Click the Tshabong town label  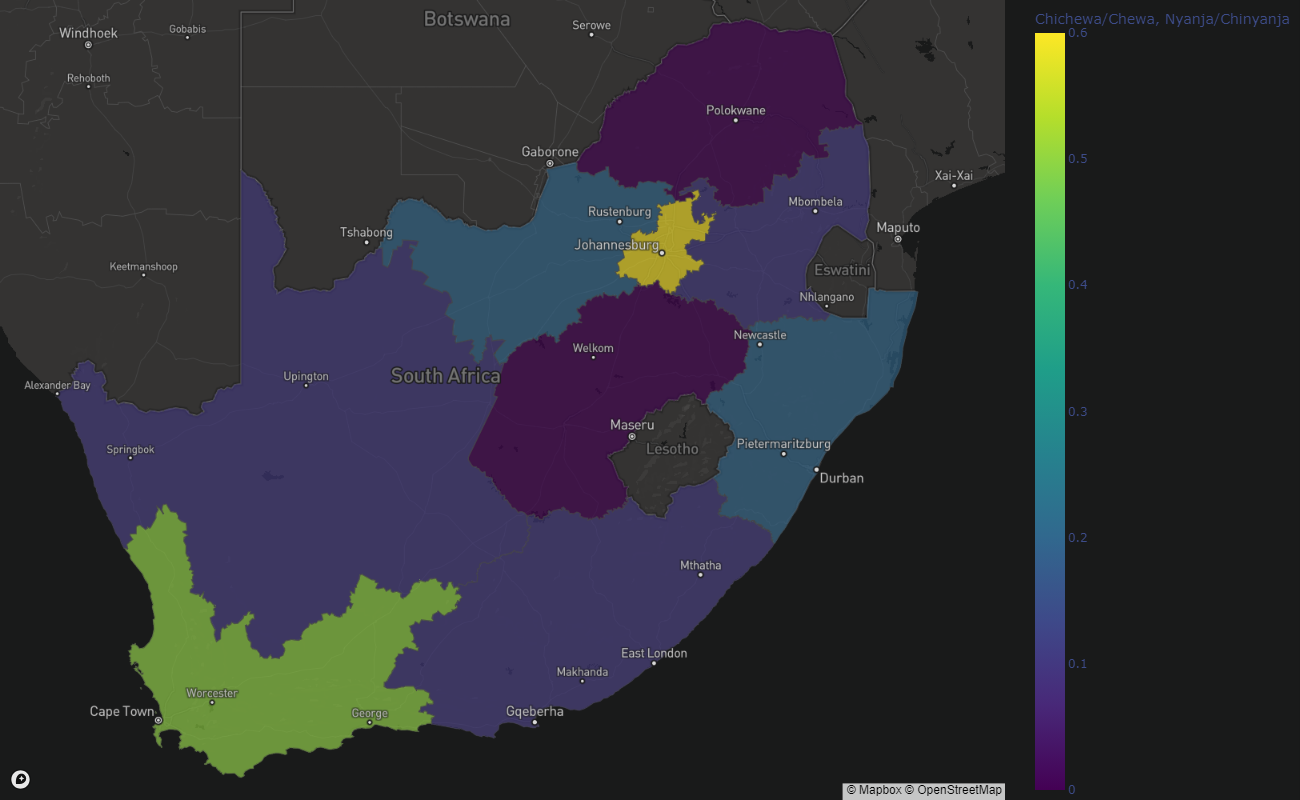click(x=366, y=232)
